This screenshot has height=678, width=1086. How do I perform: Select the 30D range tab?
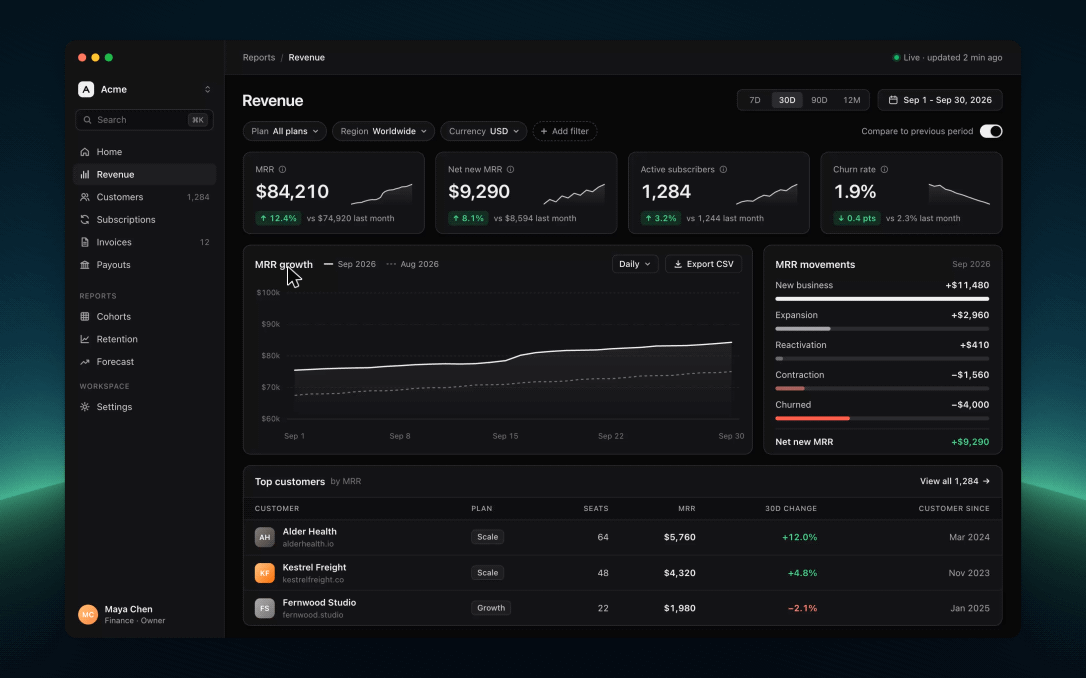(x=787, y=100)
